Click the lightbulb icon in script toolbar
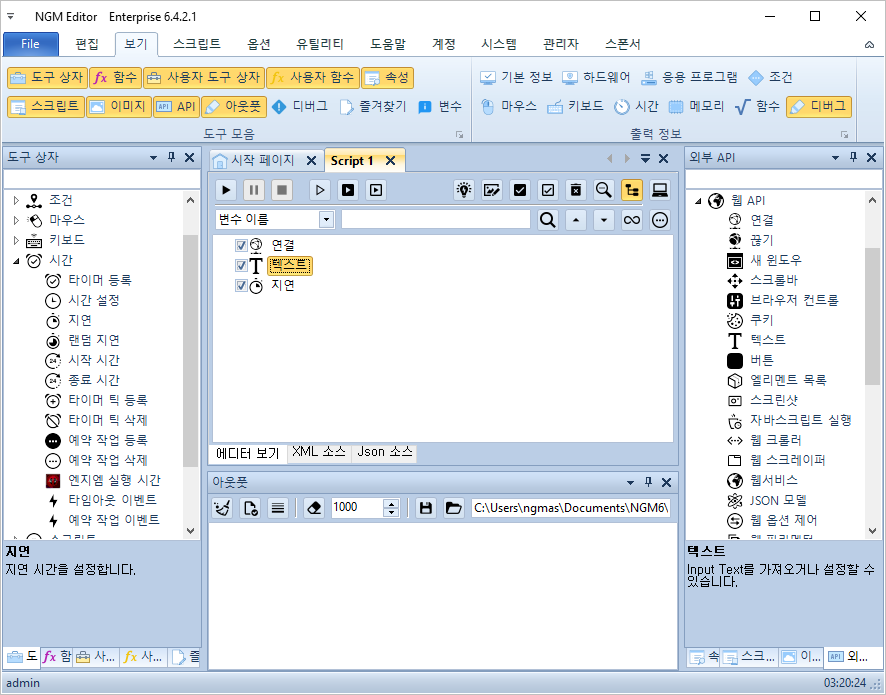886x695 pixels. pyautogui.click(x=464, y=190)
